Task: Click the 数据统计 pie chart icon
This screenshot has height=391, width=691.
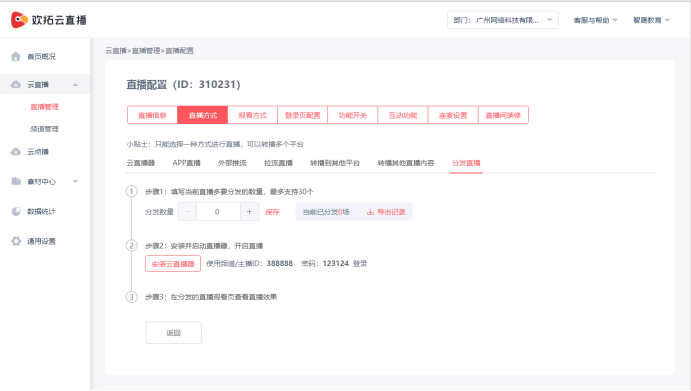Action: [16, 211]
